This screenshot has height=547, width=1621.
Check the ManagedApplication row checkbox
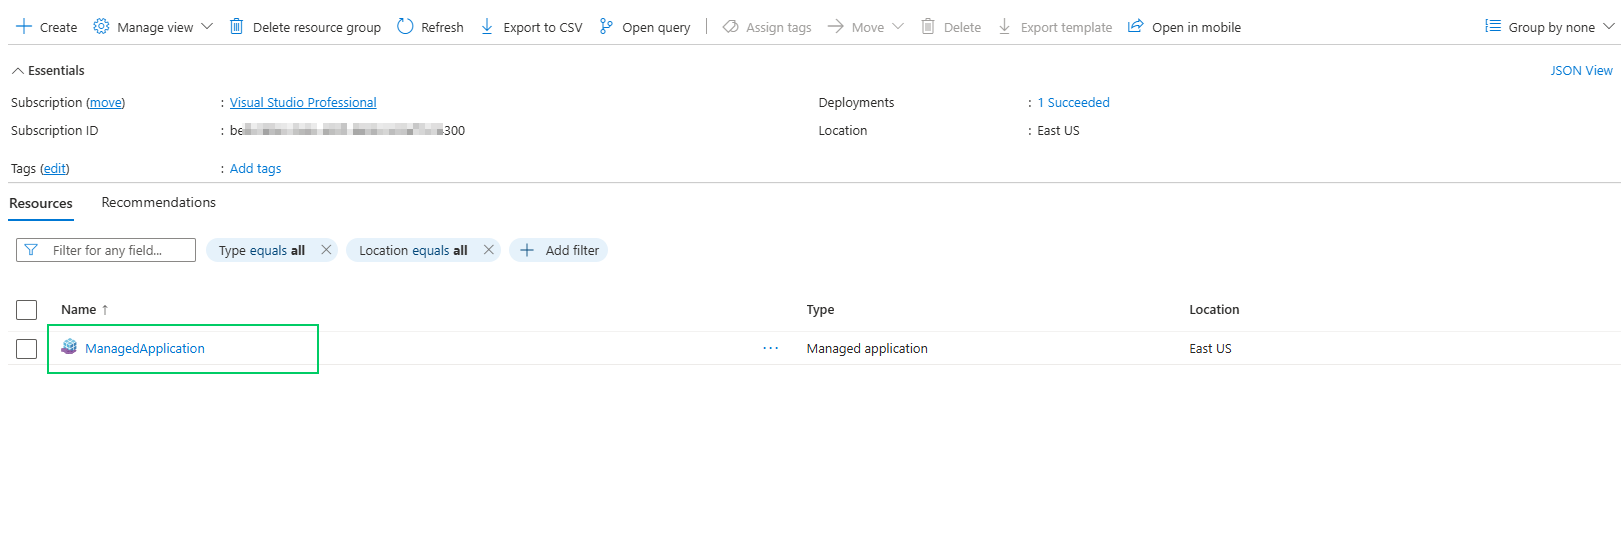point(27,348)
